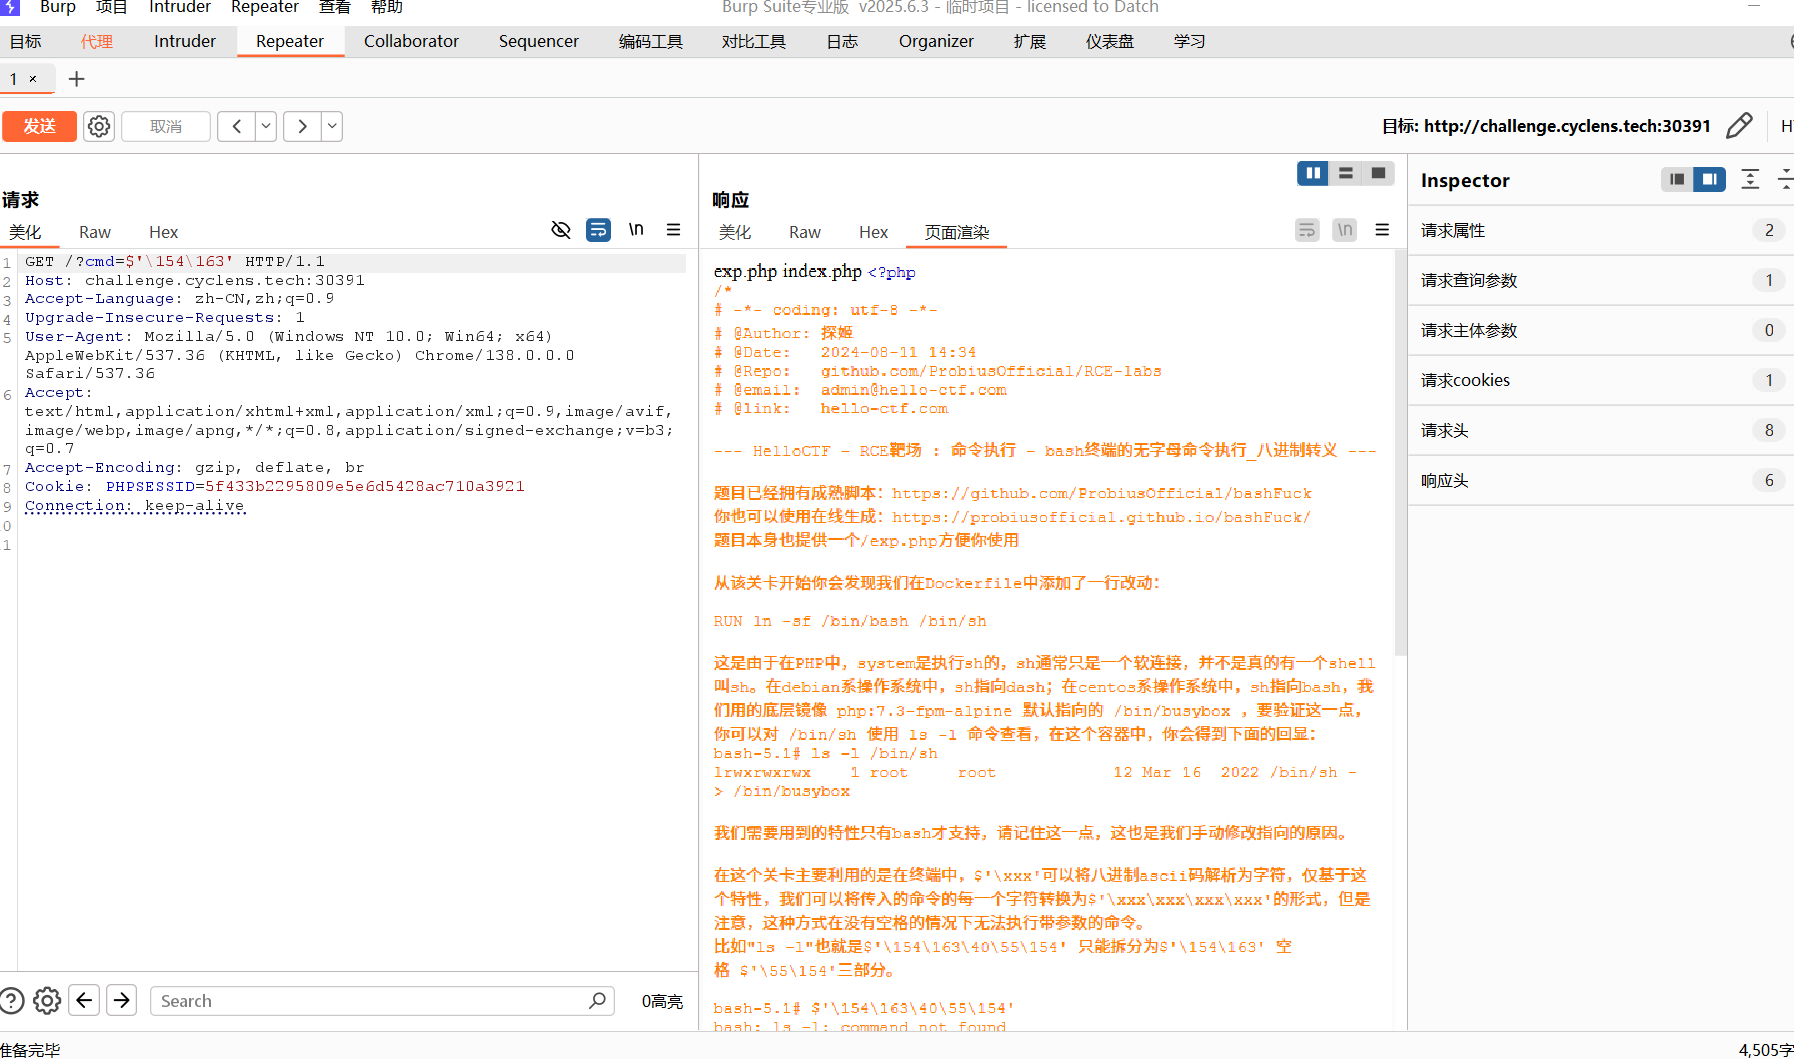The height and width of the screenshot is (1059, 1794).
Task: Toggle request newline \n display
Action: point(636,230)
